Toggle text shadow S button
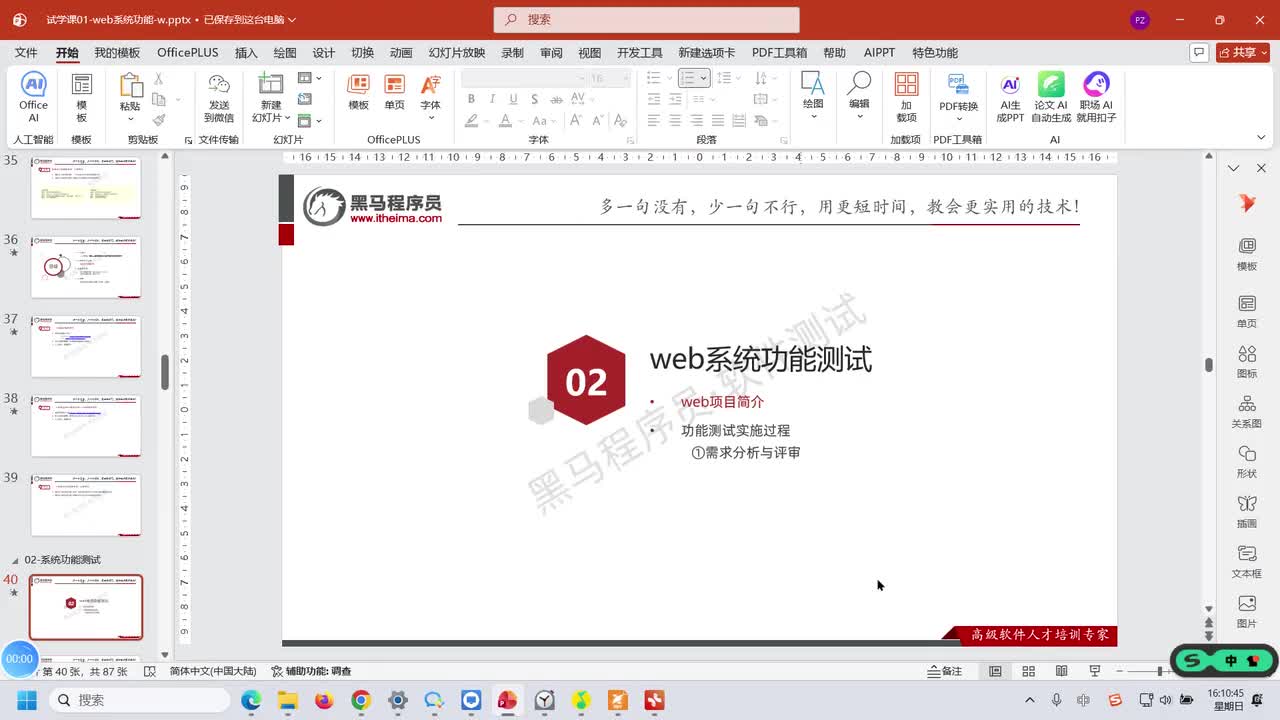This screenshot has width=1280, height=720. (x=534, y=99)
